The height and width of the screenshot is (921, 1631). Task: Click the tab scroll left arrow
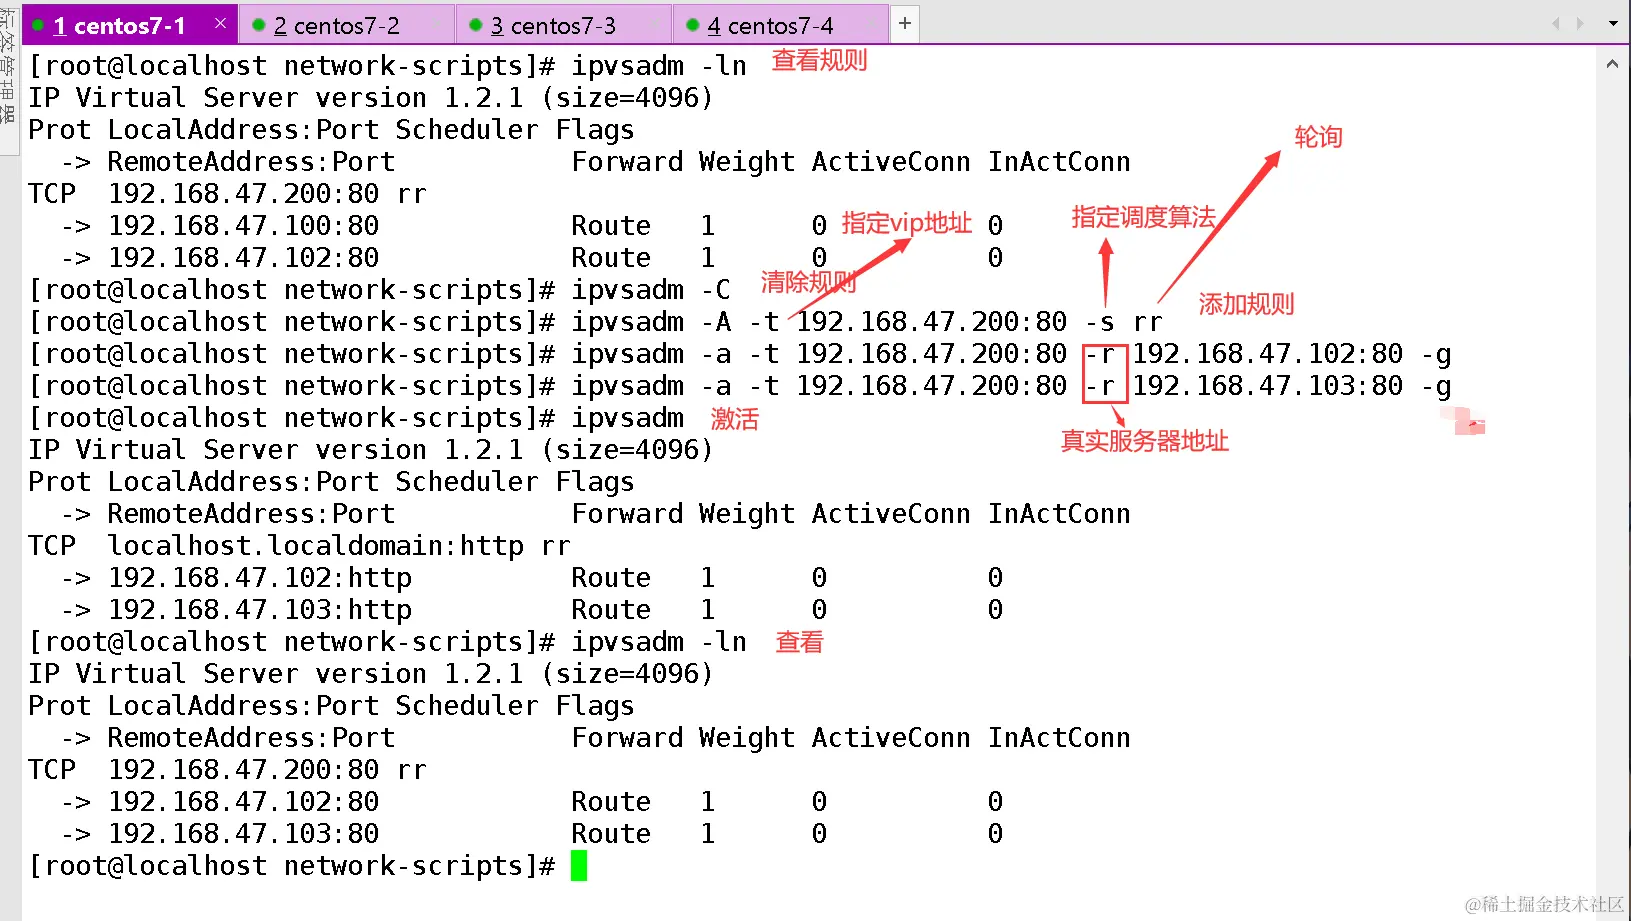click(1555, 23)
